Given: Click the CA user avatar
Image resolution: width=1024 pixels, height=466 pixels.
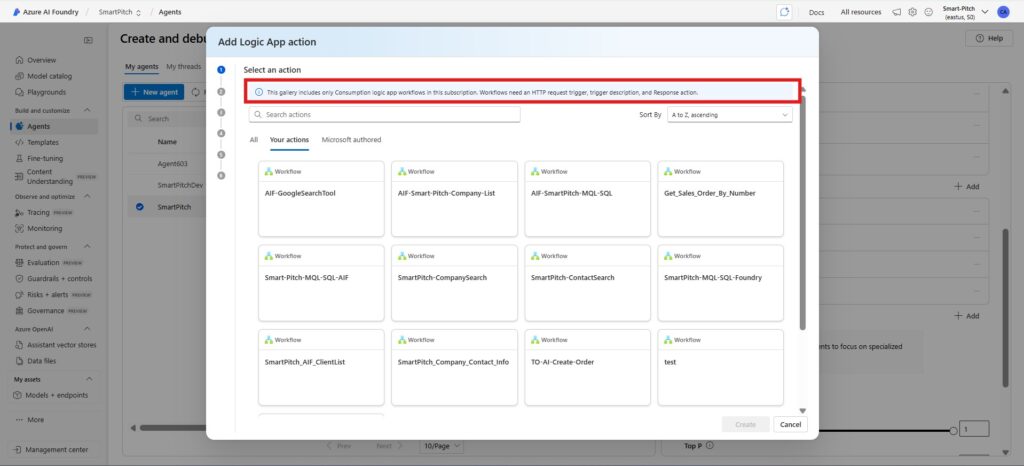Looking at the screenshot, I should 1003,12.
